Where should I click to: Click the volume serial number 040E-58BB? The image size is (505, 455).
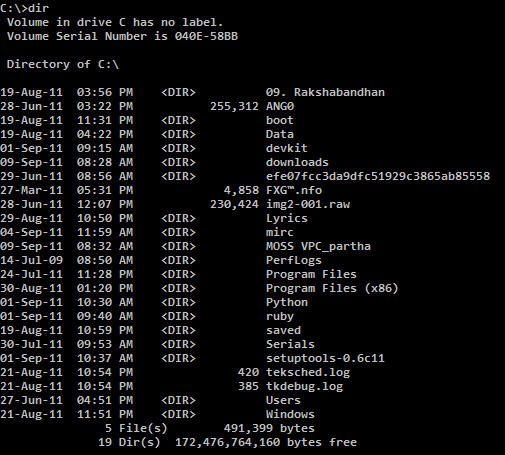206,36
